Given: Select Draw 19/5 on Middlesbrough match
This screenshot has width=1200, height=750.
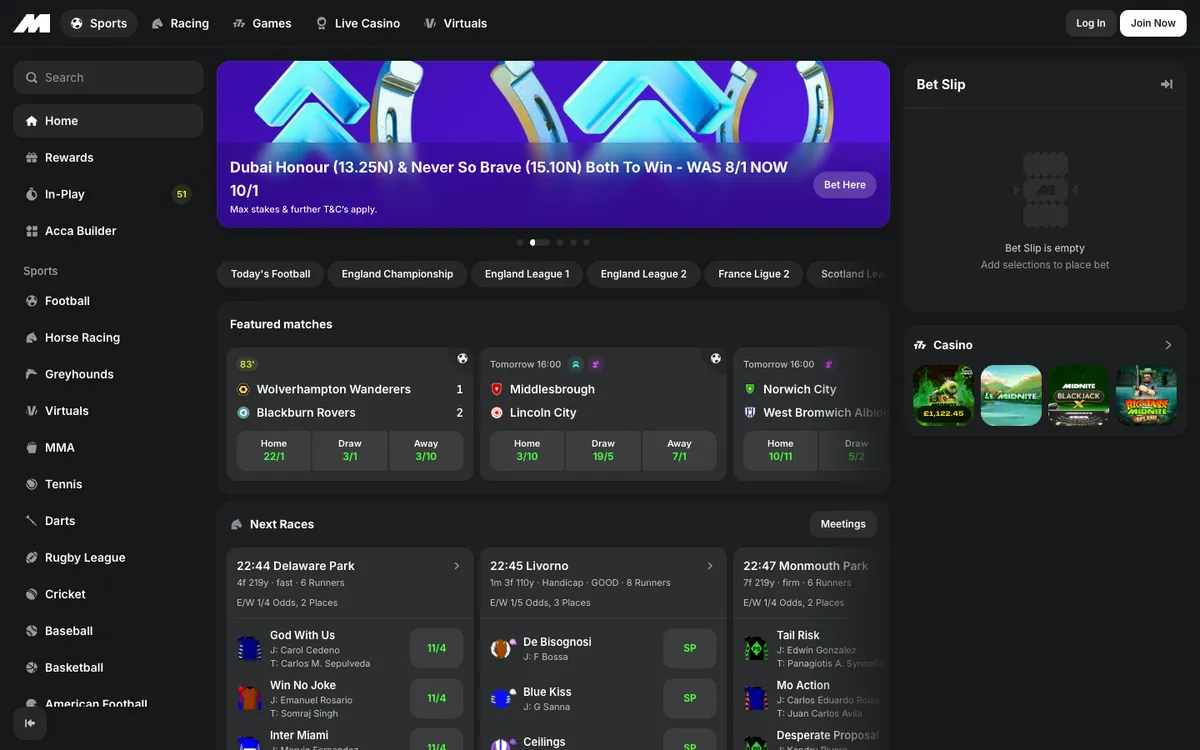Looking at the screenshot, I should [x=603, y=450].
